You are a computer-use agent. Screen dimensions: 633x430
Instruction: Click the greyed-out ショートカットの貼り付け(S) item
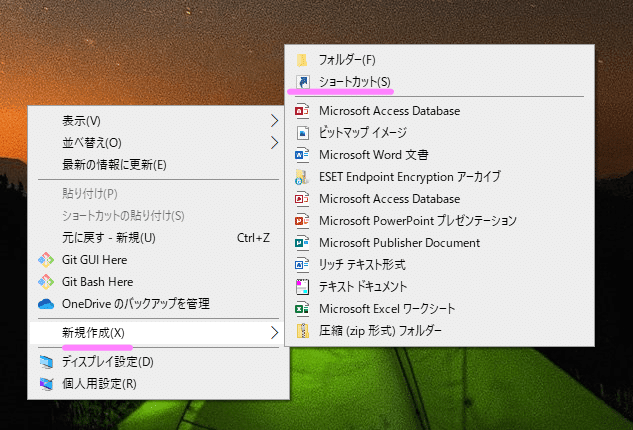[x=158, y=216]
